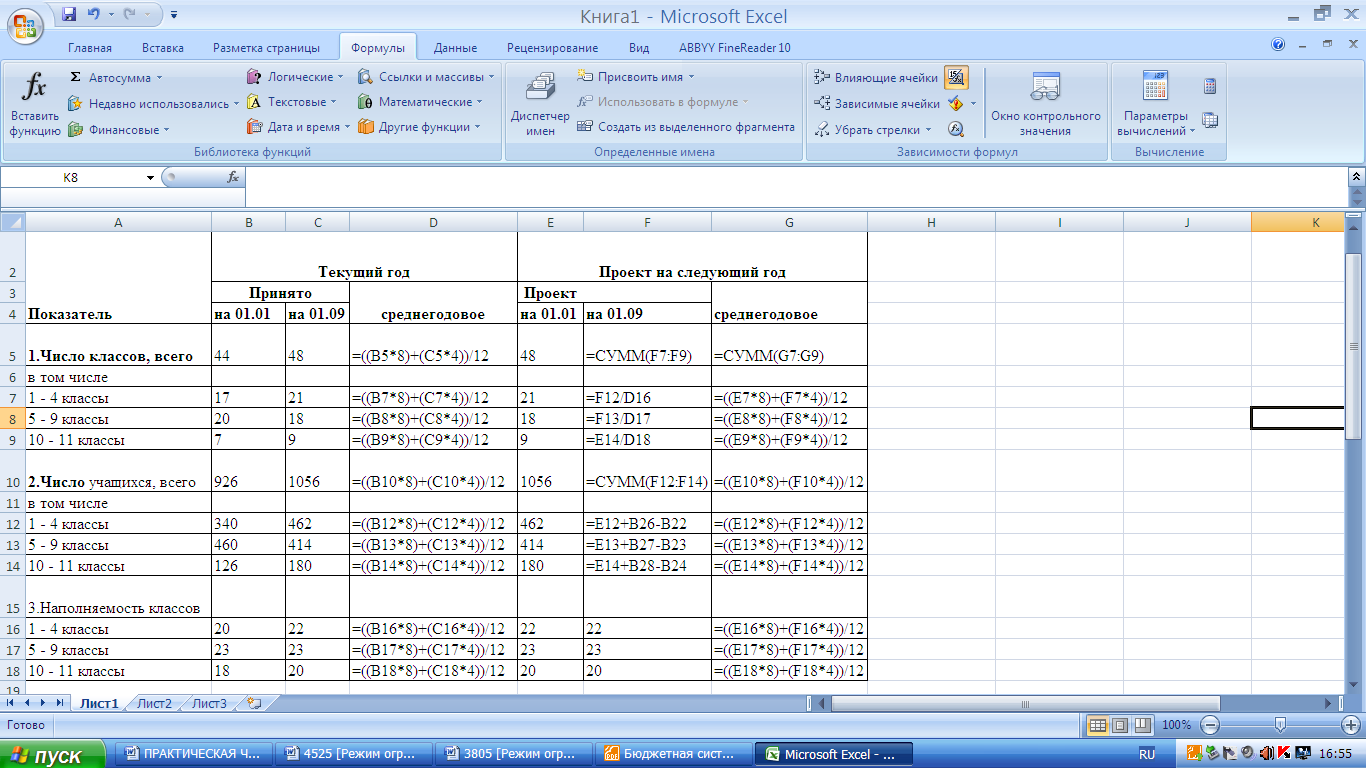Open Evaluate Formula magnifier fx icon
This screenshot has height=768, width=1366.
(x=956, y=129)
